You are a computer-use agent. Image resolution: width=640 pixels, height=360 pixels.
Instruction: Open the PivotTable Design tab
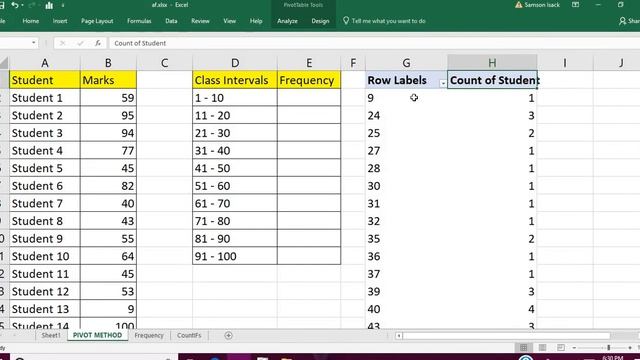tap(320, 21)
